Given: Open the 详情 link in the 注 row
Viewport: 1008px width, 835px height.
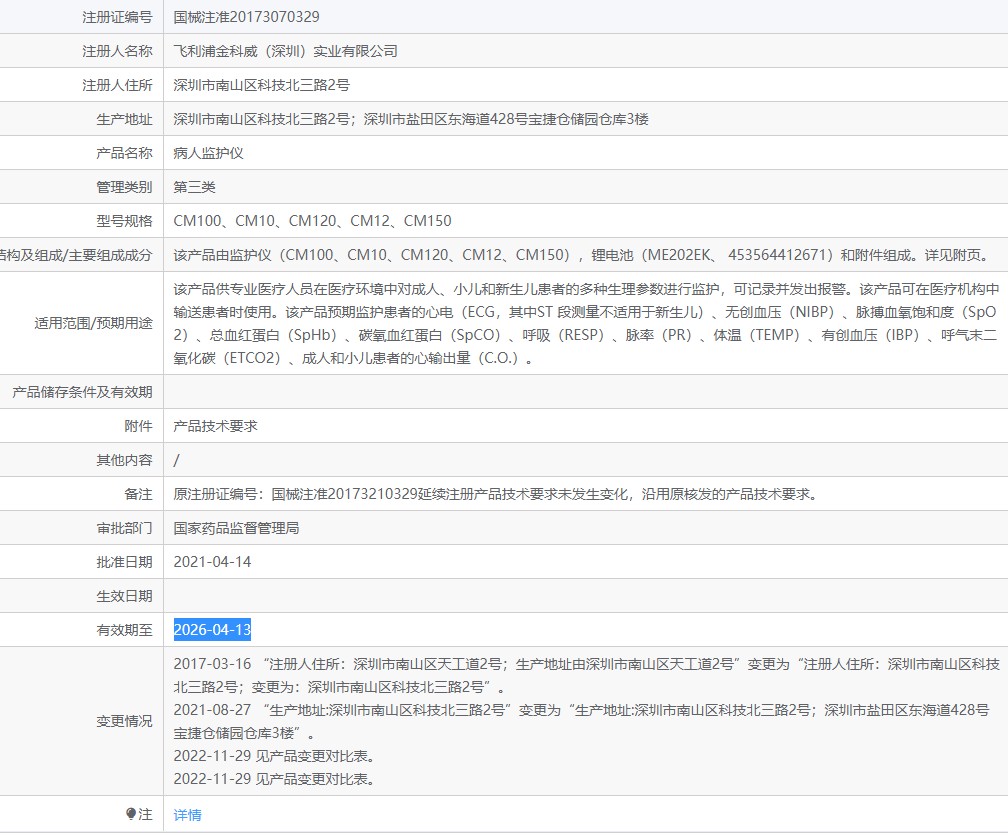Looking at the screenshot, I should [187, 814].
